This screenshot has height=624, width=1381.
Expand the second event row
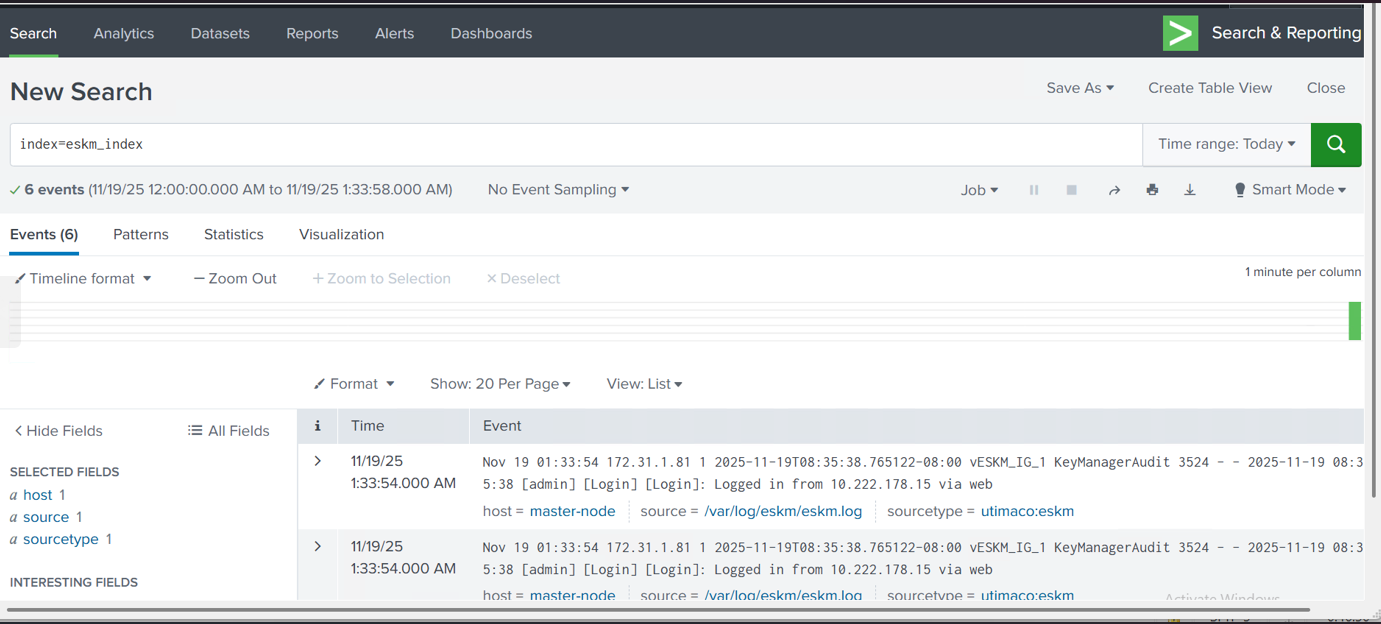tap(318, 547)
